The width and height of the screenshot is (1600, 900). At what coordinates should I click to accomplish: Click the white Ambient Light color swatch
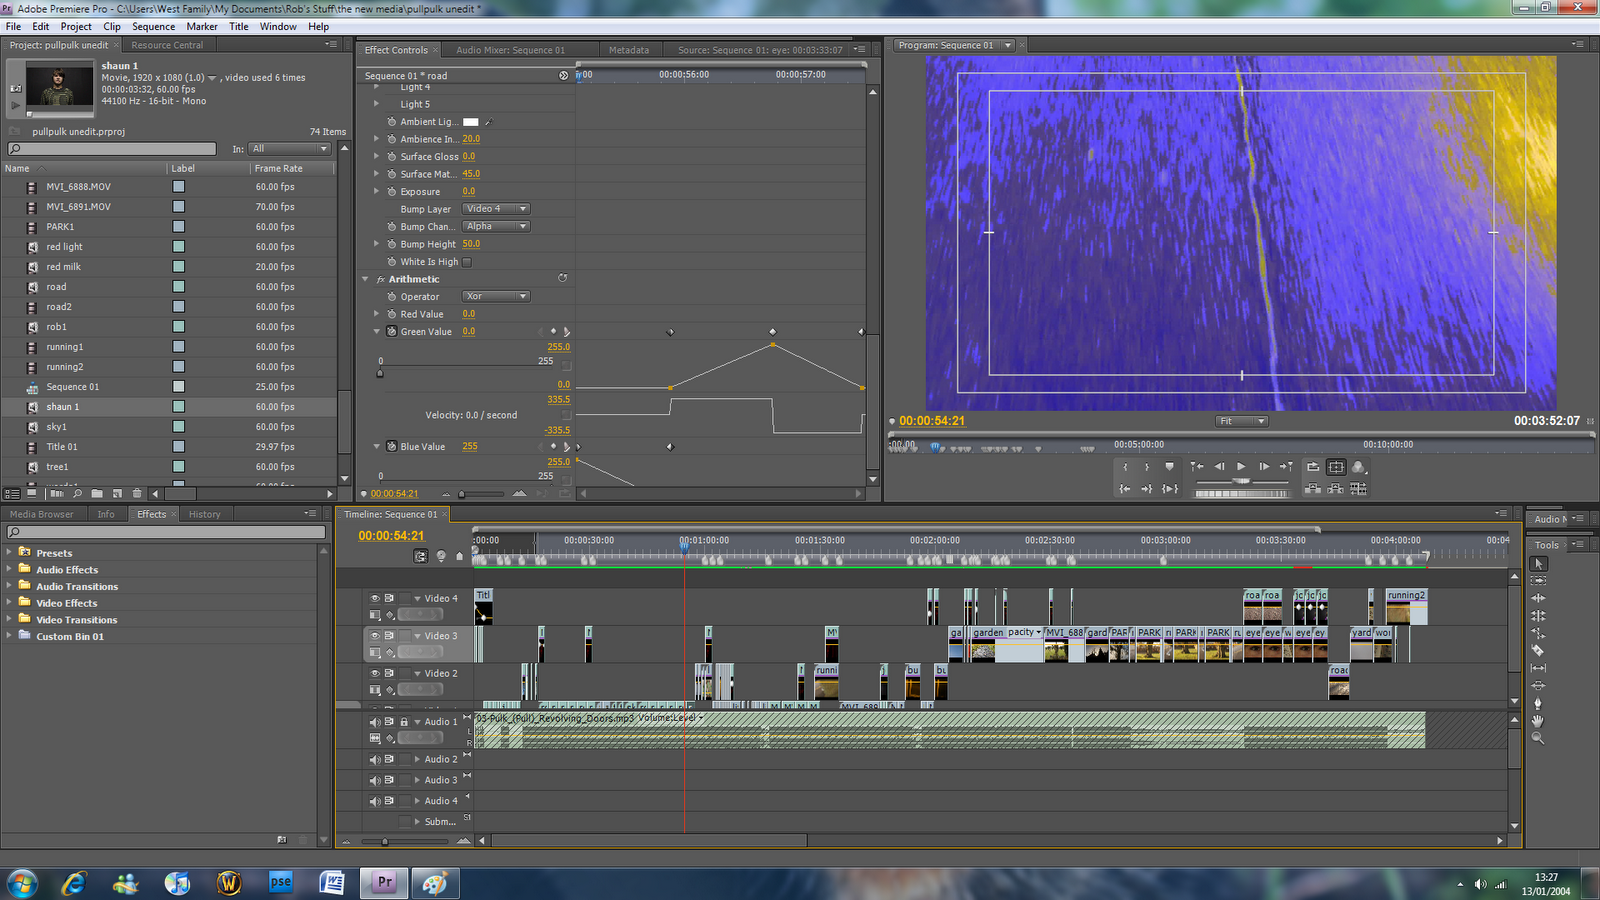pos(472,121)
